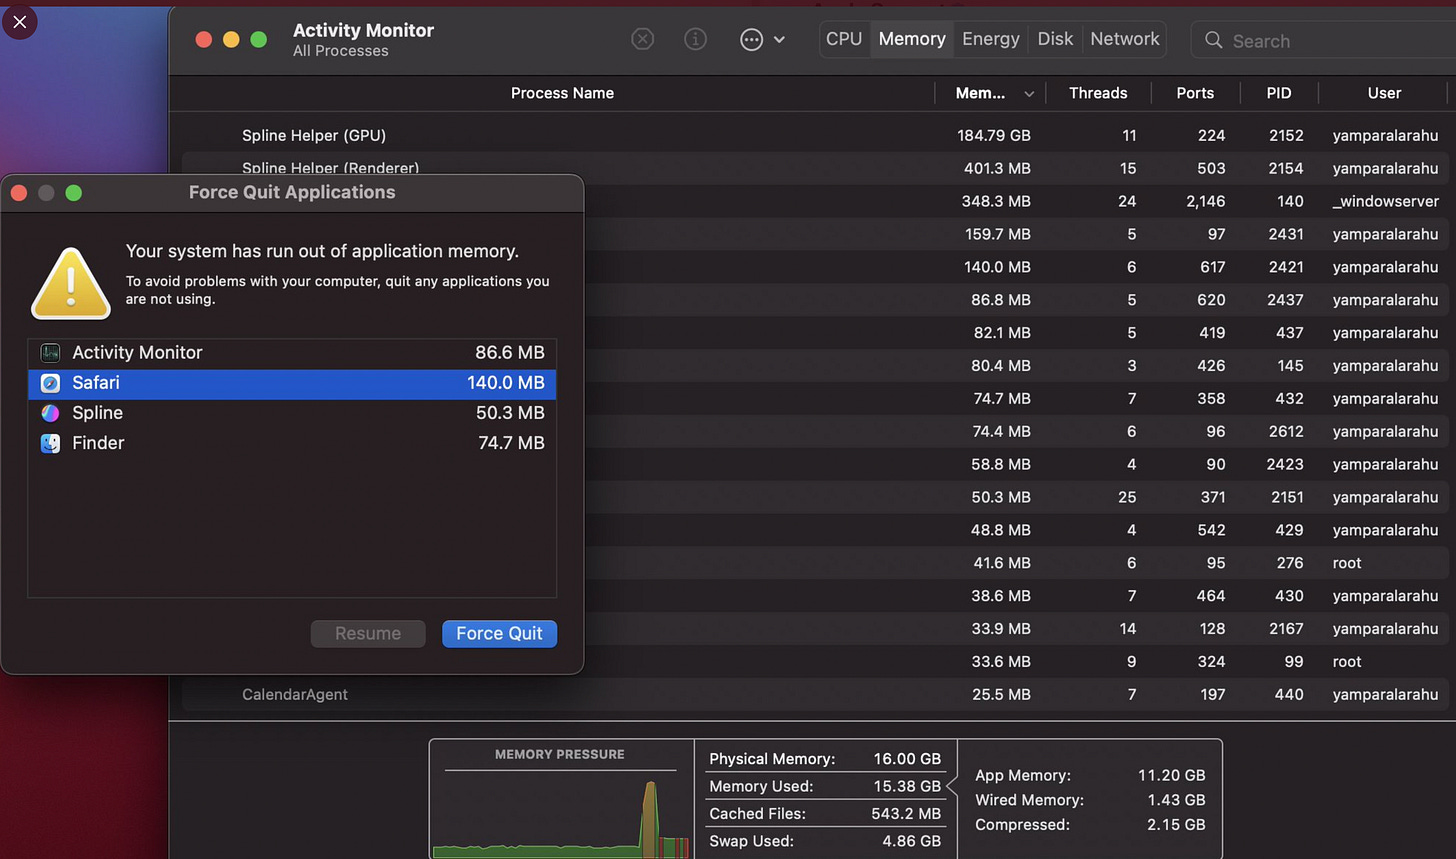The width and height of the screenshot is (1456, 859).
Task: Select the CalendarAgent process row
Action: (x=815, y=694)
